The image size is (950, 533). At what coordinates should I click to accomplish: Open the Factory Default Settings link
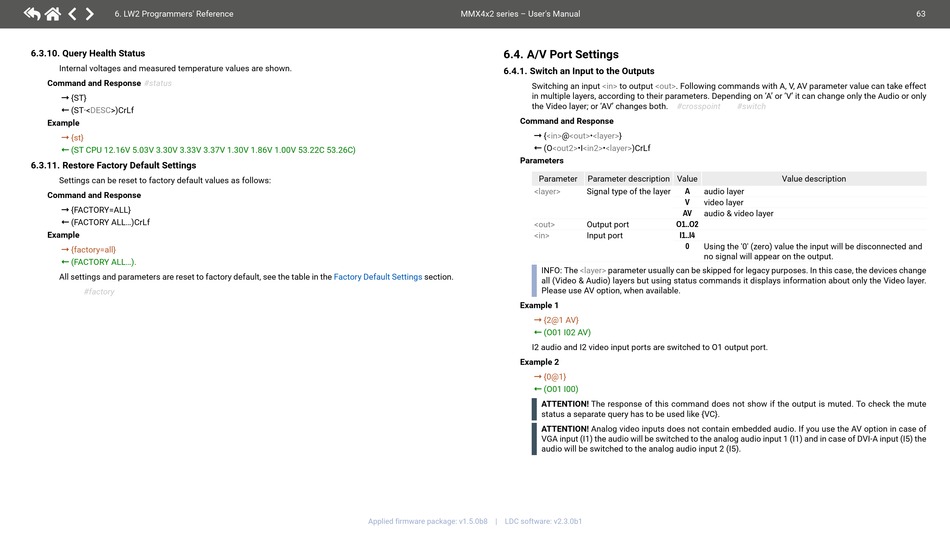[x=377, y=277]
